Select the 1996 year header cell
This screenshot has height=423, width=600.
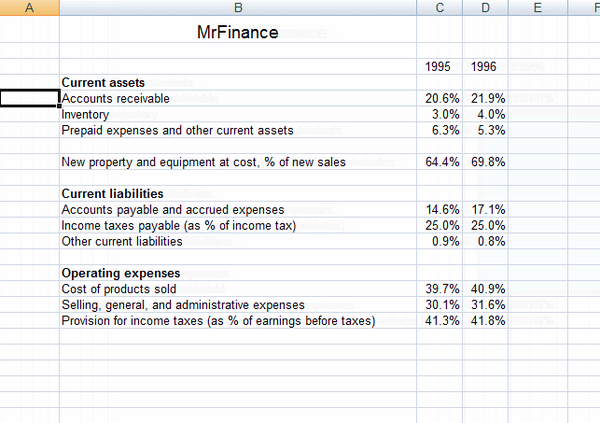click(x=483, y=67)
